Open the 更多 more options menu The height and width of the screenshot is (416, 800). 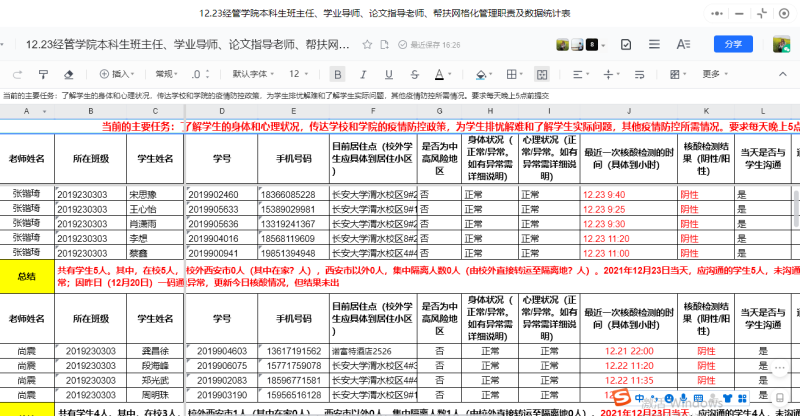tap(716, 74)
